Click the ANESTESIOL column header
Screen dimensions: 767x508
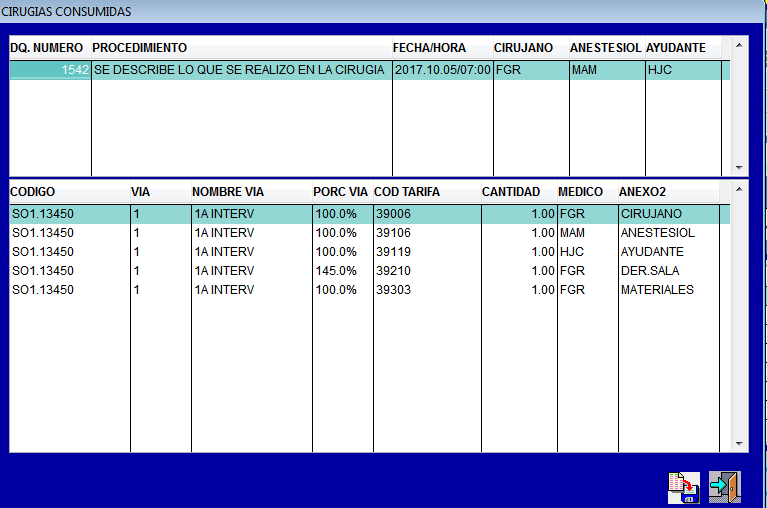[605, 48]
